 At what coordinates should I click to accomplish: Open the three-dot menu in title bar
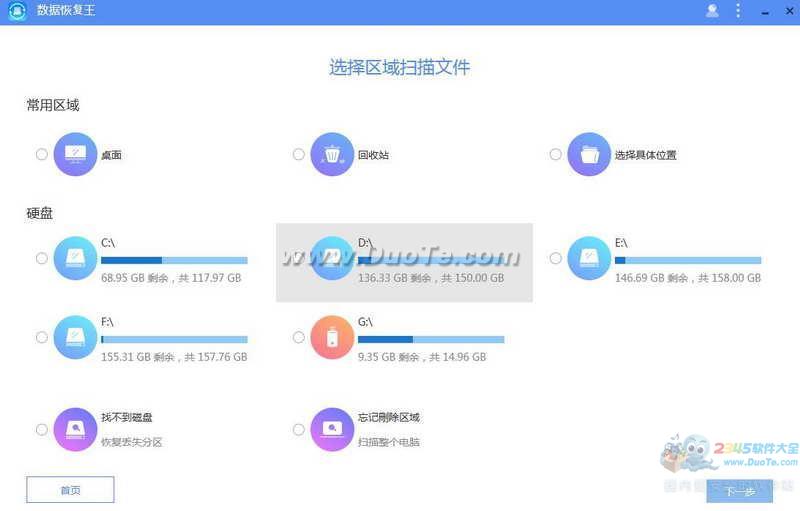pos(738,11)
